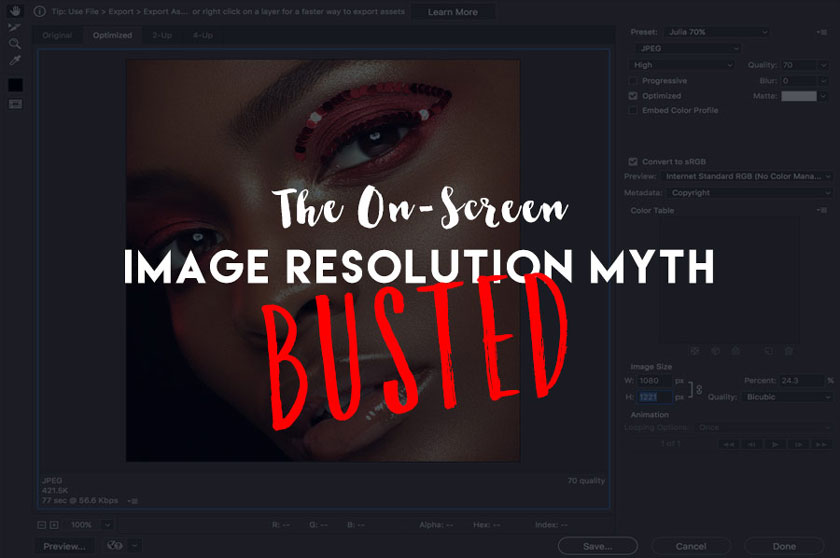Open the Color Table panel menu
This screenshot has width=840, height=558.
[821, 211]
